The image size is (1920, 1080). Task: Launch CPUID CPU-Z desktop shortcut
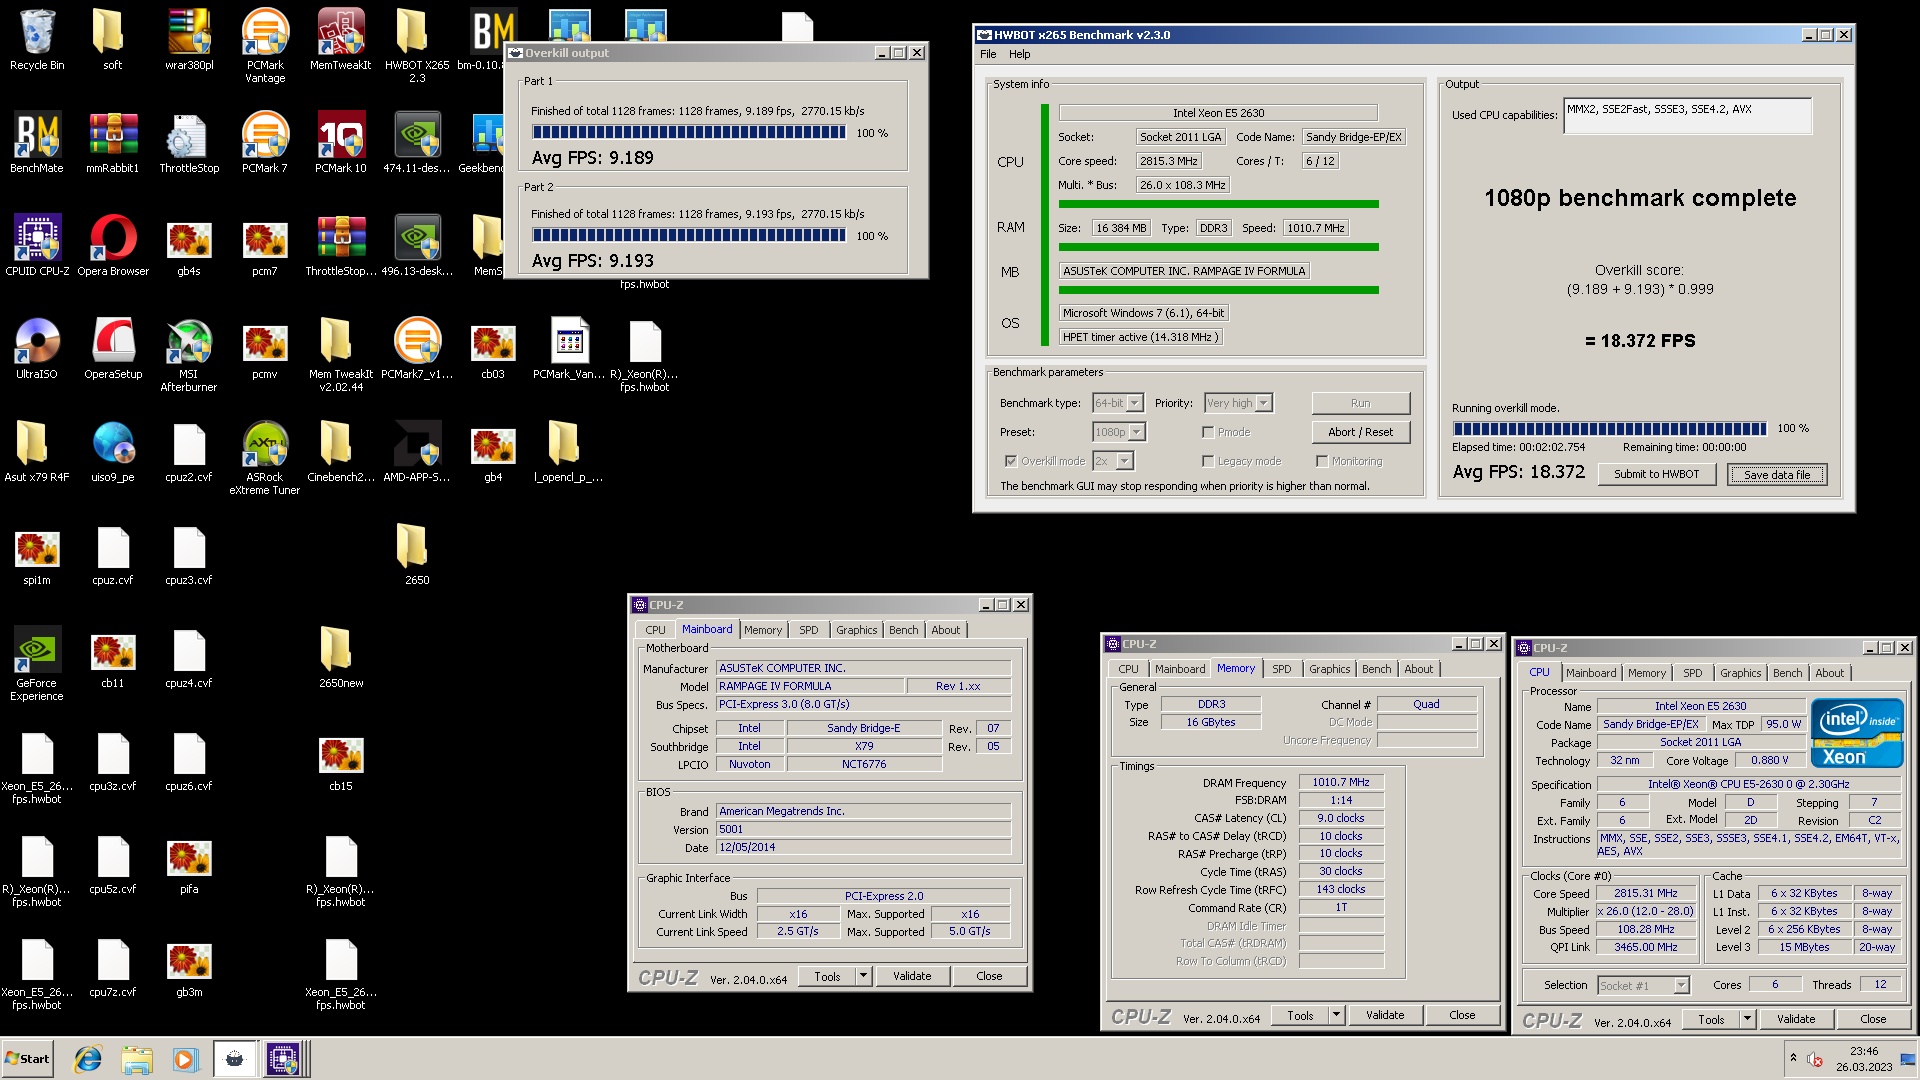pyautogui.click(x=37, y=246)
